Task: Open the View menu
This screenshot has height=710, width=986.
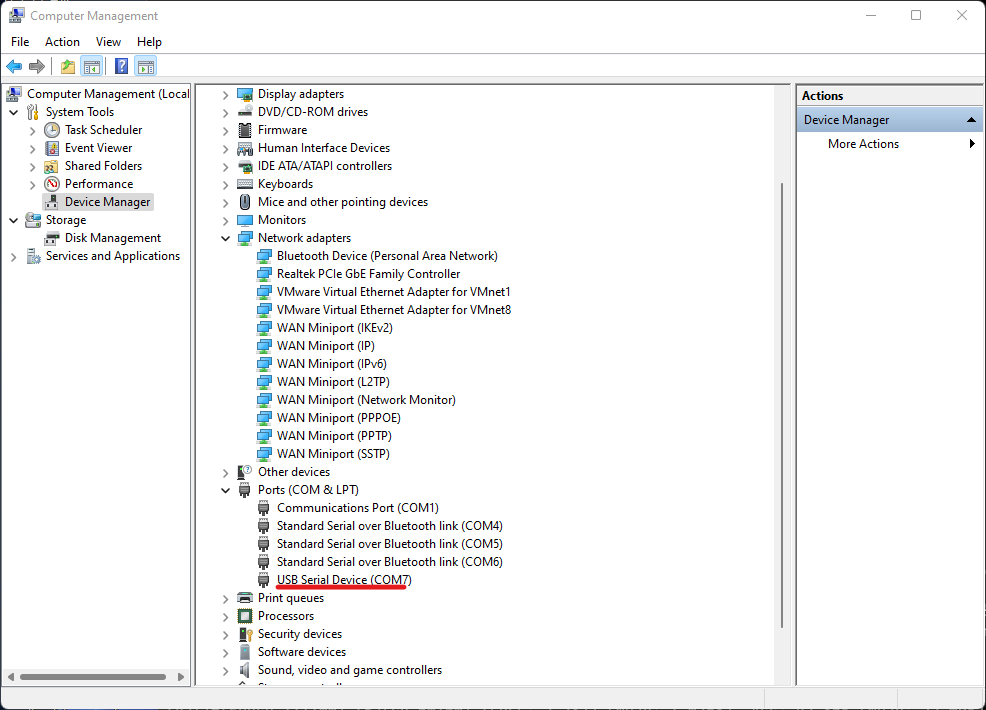Action: click(x=108, y=42)
